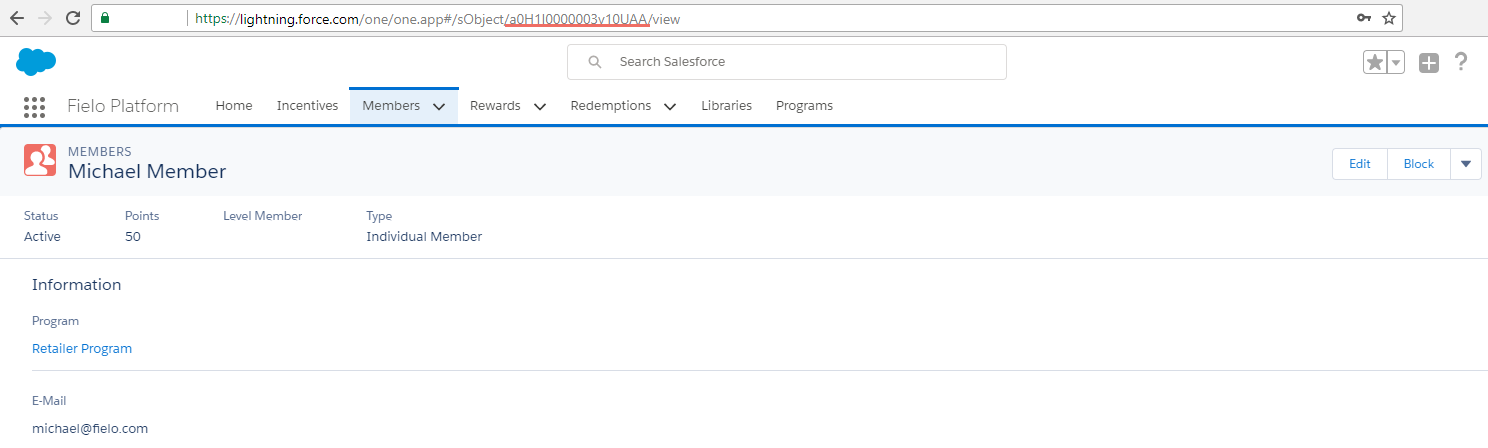
Task: Click the search magnifier icon
Action: click(595, 62)
